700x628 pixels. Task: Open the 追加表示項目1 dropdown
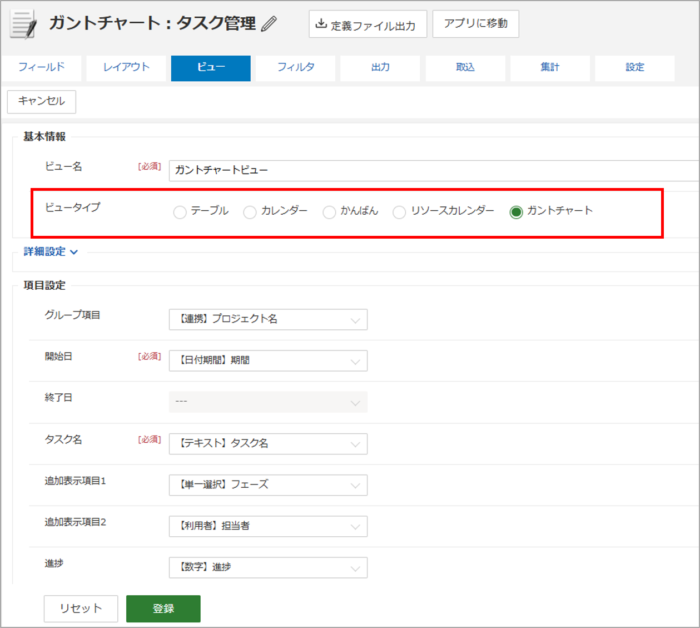click(x=268, y=485)
